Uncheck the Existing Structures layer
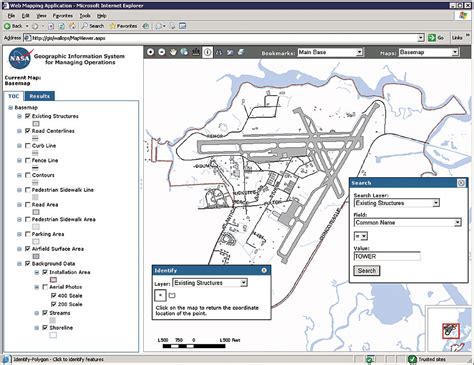The height and width of the screenshot is (365, 474). 28,116
